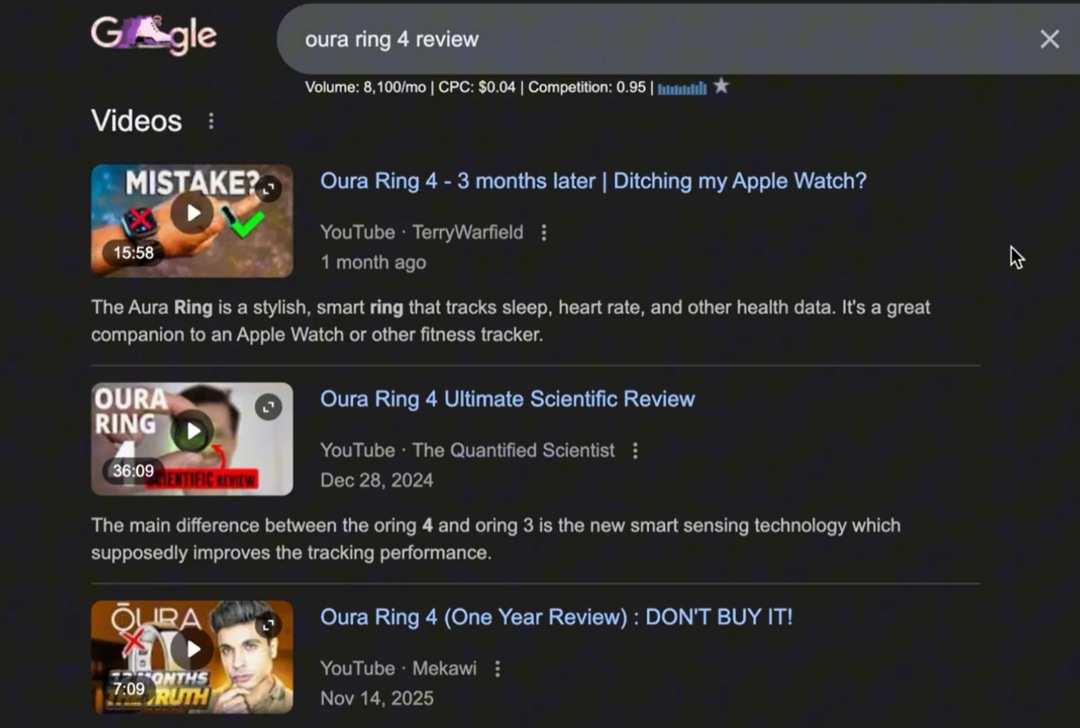Open more options next to TerryWarfield
The height and width of the screenshot is (728, 1080).
tap(544, 233)
